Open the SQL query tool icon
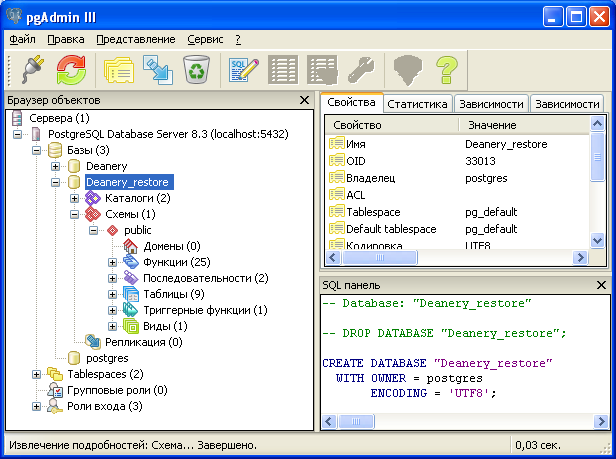 coord(244,70)
